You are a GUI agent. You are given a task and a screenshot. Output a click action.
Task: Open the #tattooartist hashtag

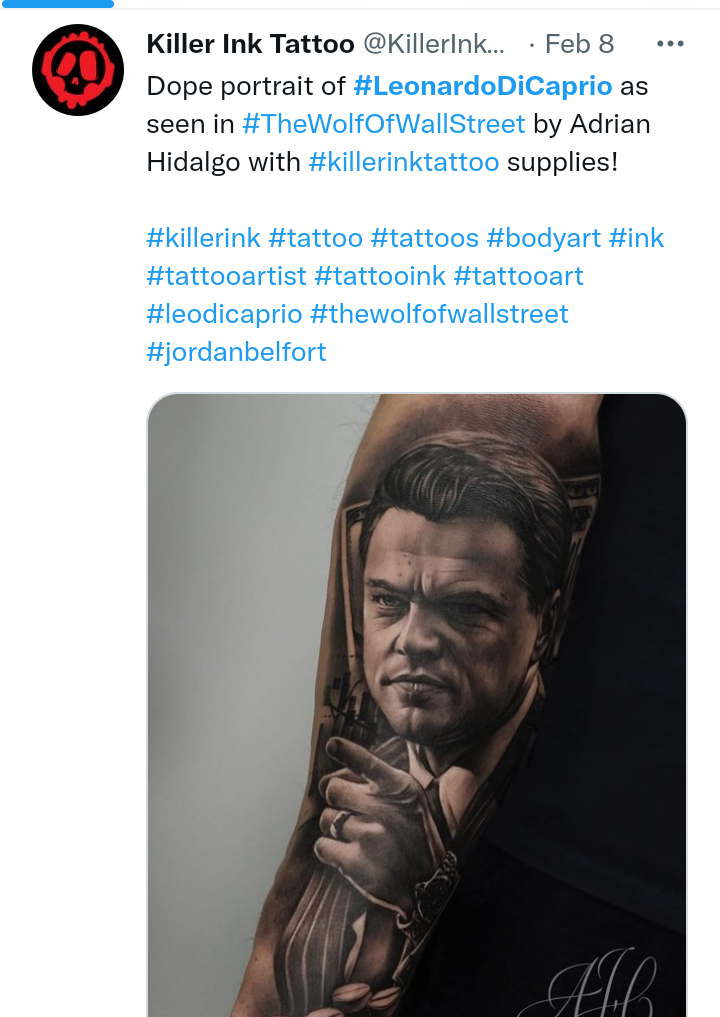click(226, 276)
